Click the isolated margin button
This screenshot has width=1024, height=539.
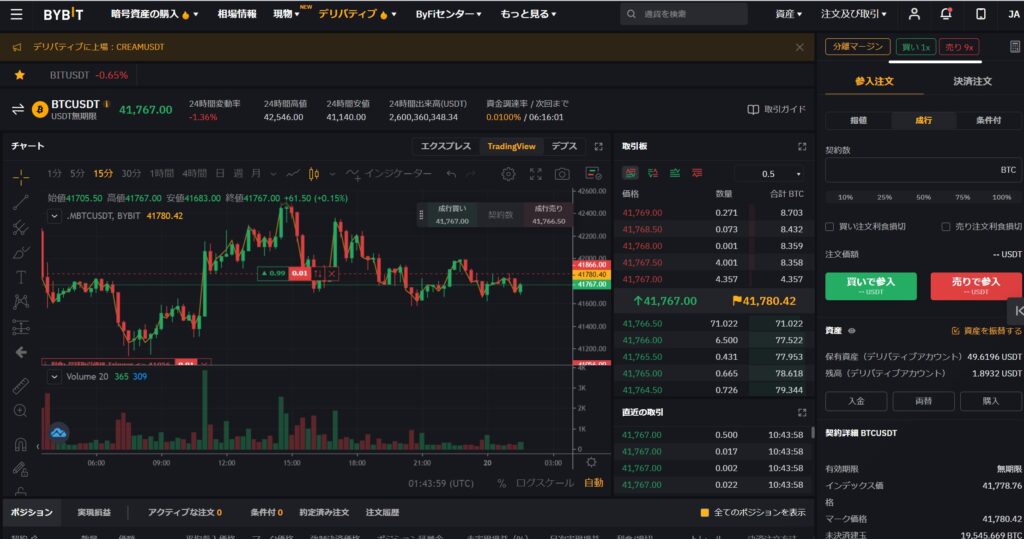857,46
